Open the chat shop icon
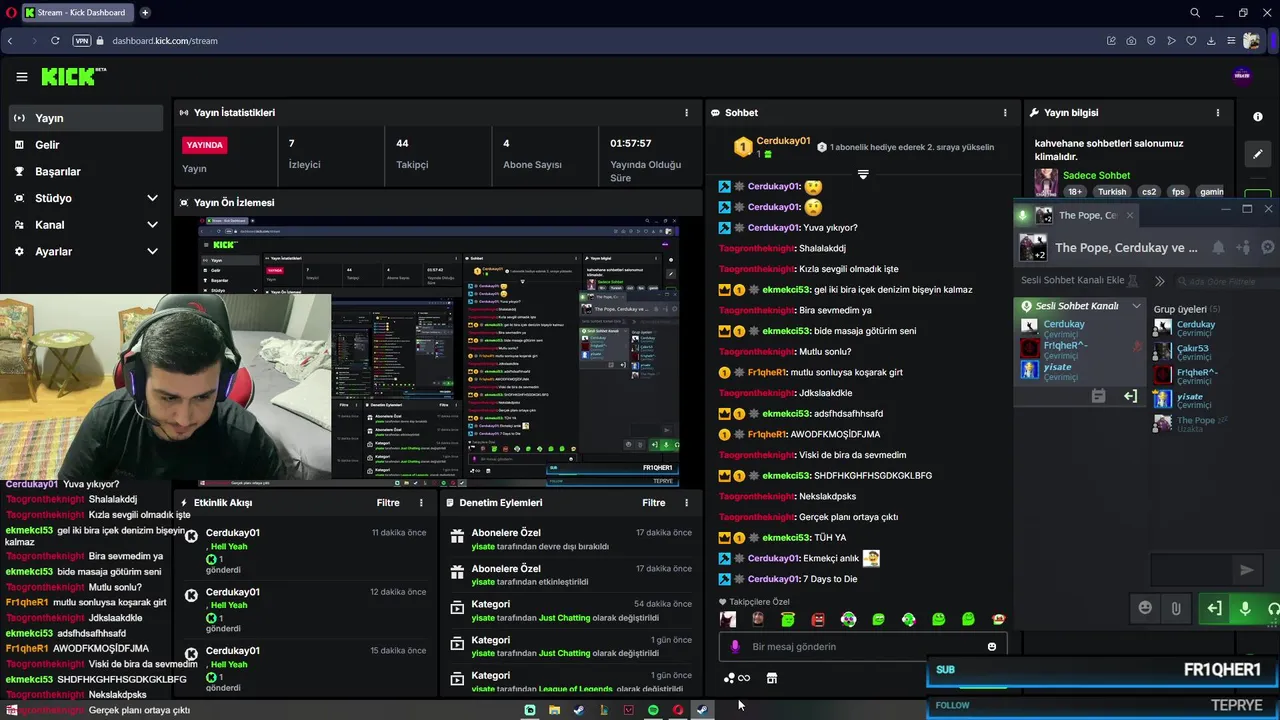Image resolution: width=1280 pixels, height=720 pixels. point(772,678)
